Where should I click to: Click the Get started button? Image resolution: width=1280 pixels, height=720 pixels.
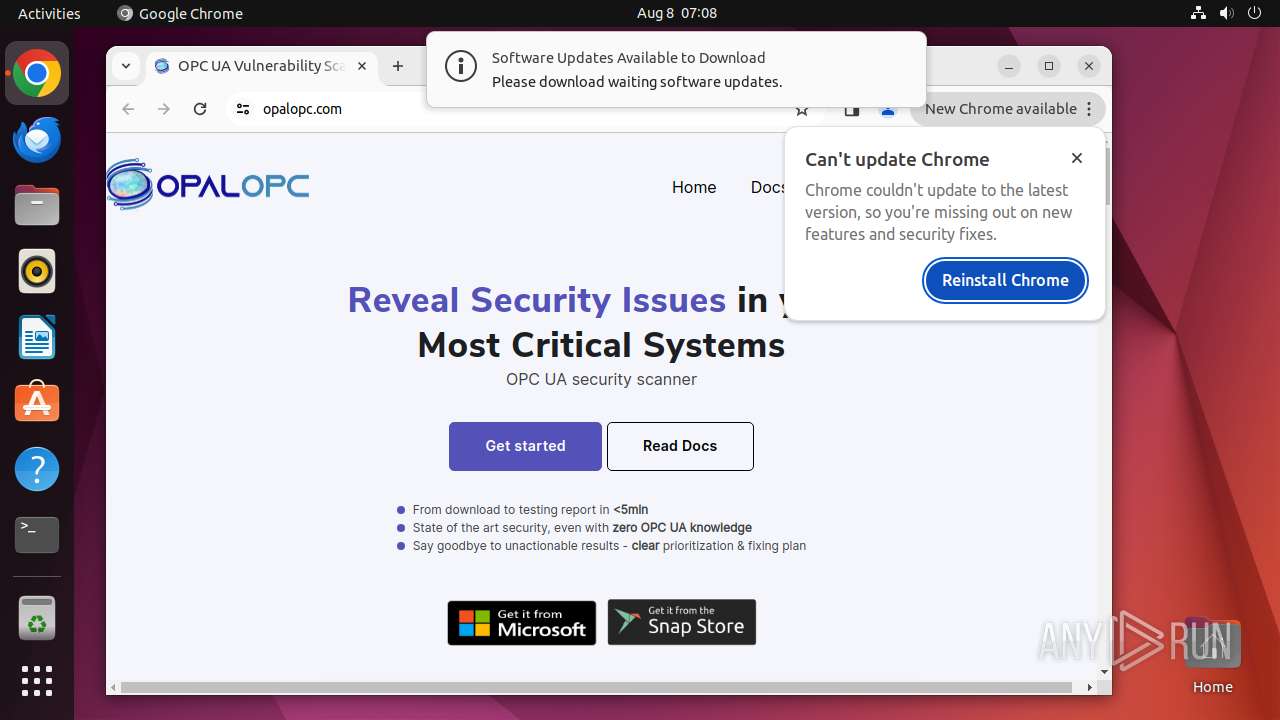pyautogui.click(x=525, y=446)
